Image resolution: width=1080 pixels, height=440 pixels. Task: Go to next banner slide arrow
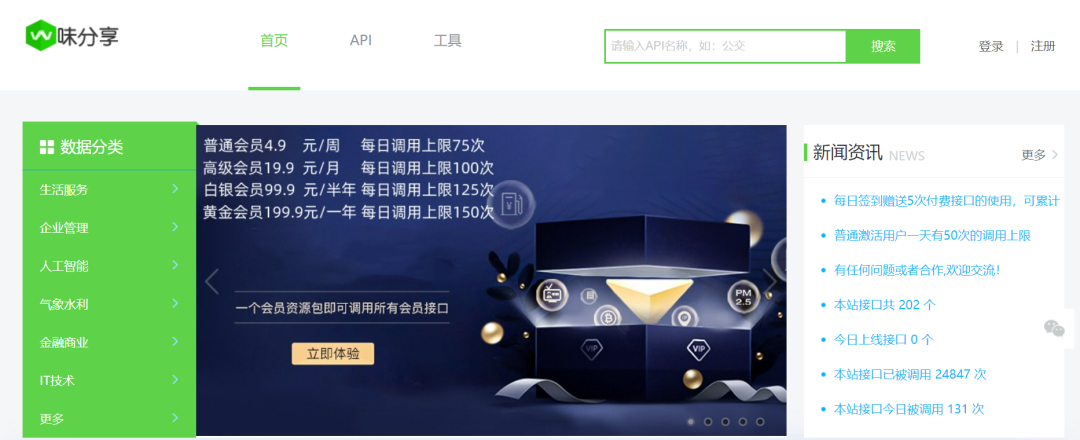(x=770, y=282)
